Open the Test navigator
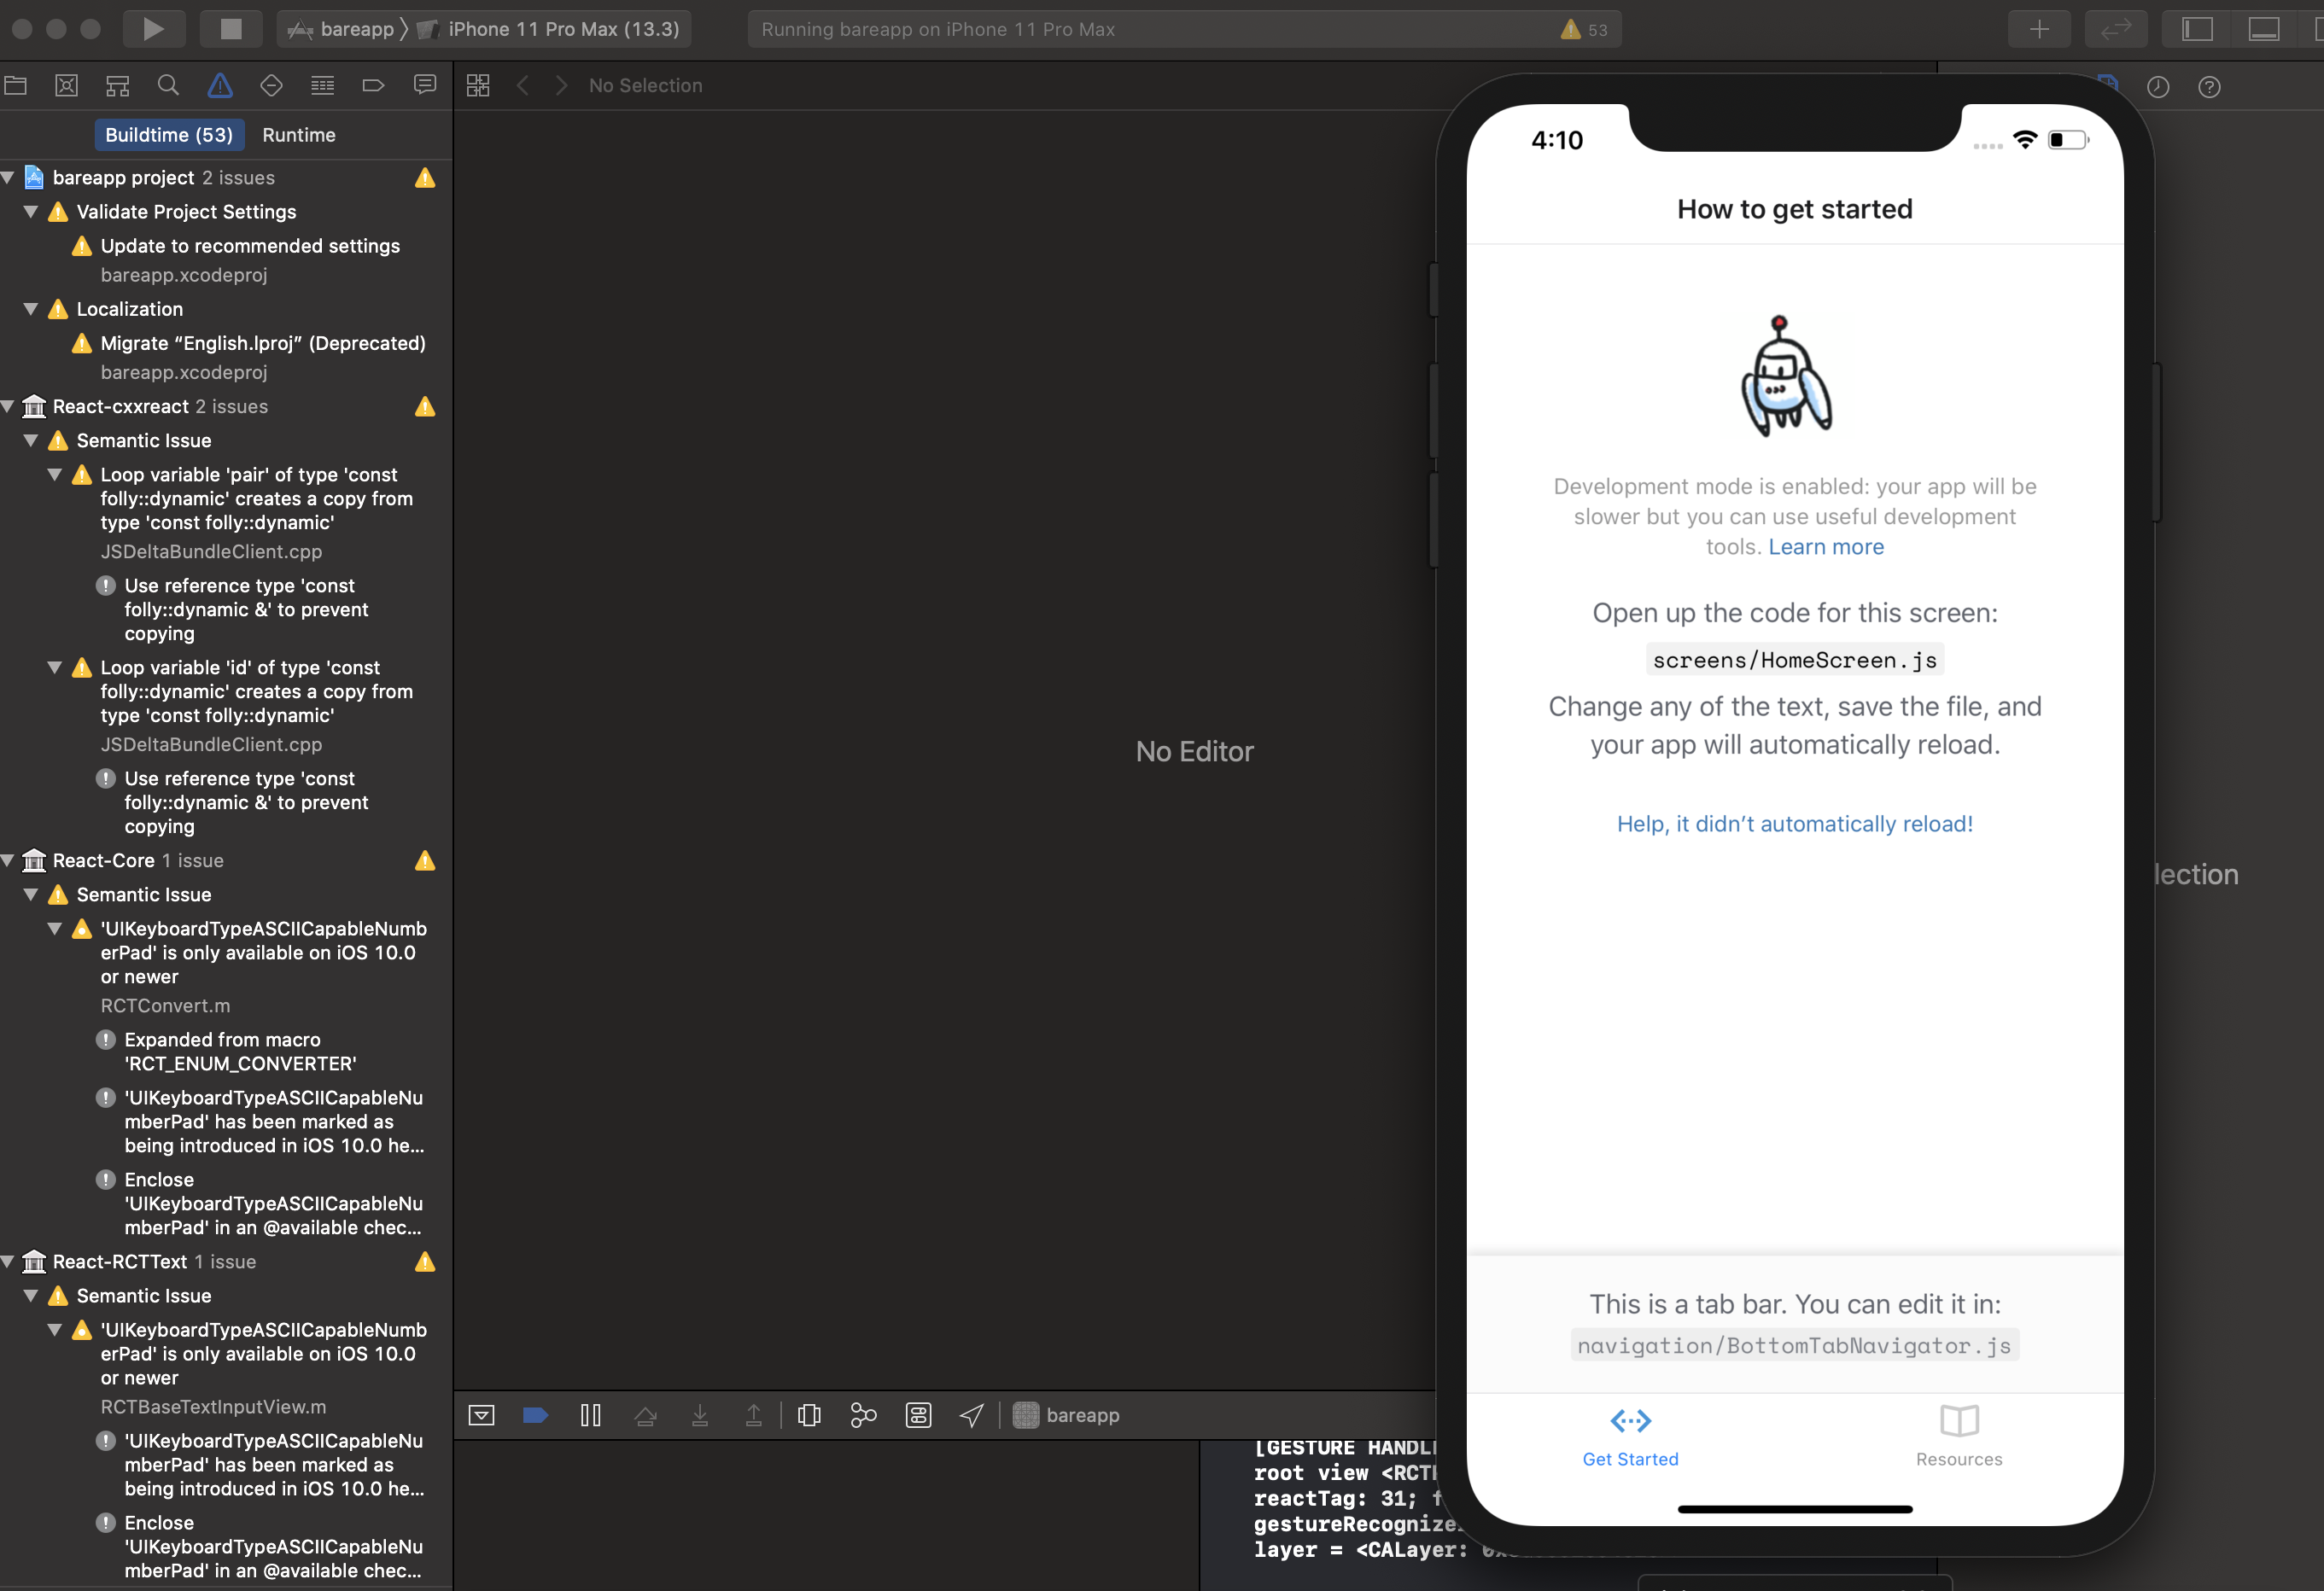Screen dimensions: 2324x1591 coord(271,85)
